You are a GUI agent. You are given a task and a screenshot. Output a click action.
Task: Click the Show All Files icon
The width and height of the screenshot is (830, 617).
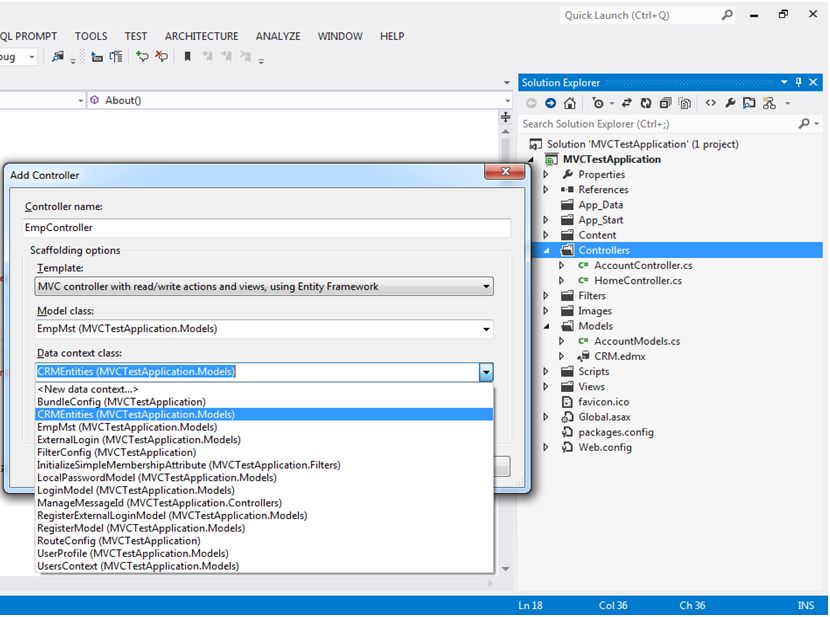pos(685,103)
